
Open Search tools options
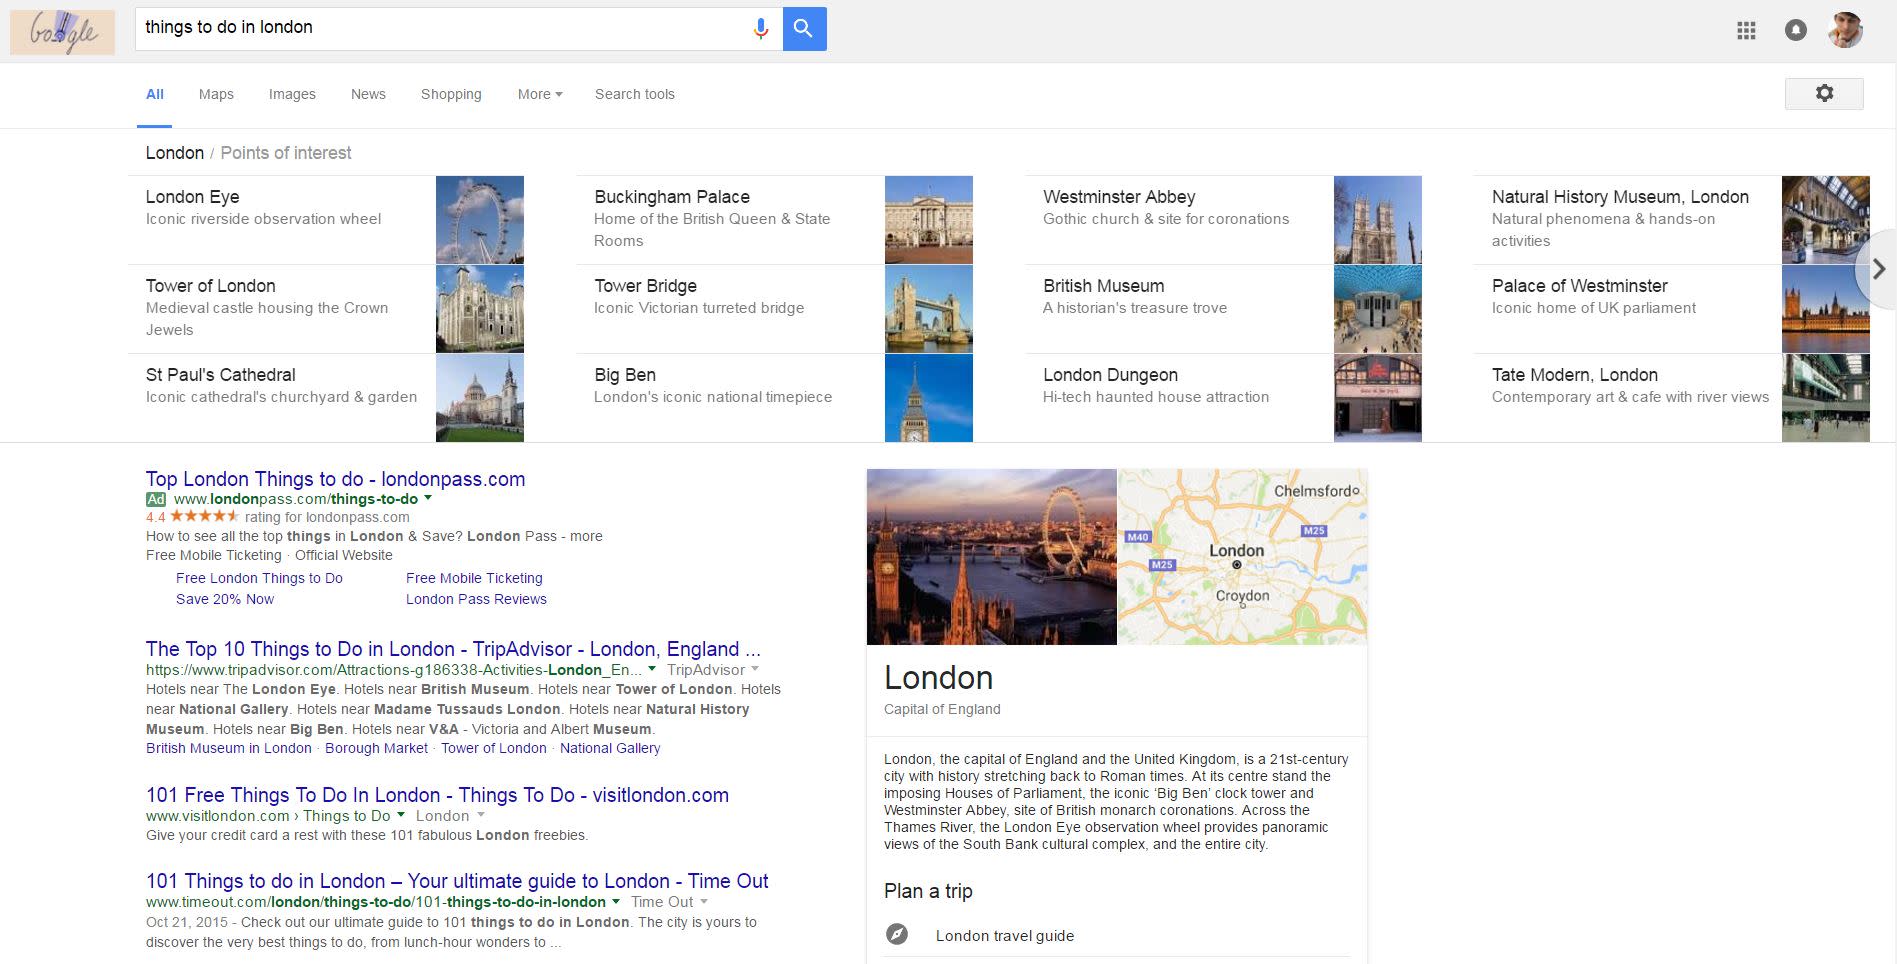click(x=635, y=94)
